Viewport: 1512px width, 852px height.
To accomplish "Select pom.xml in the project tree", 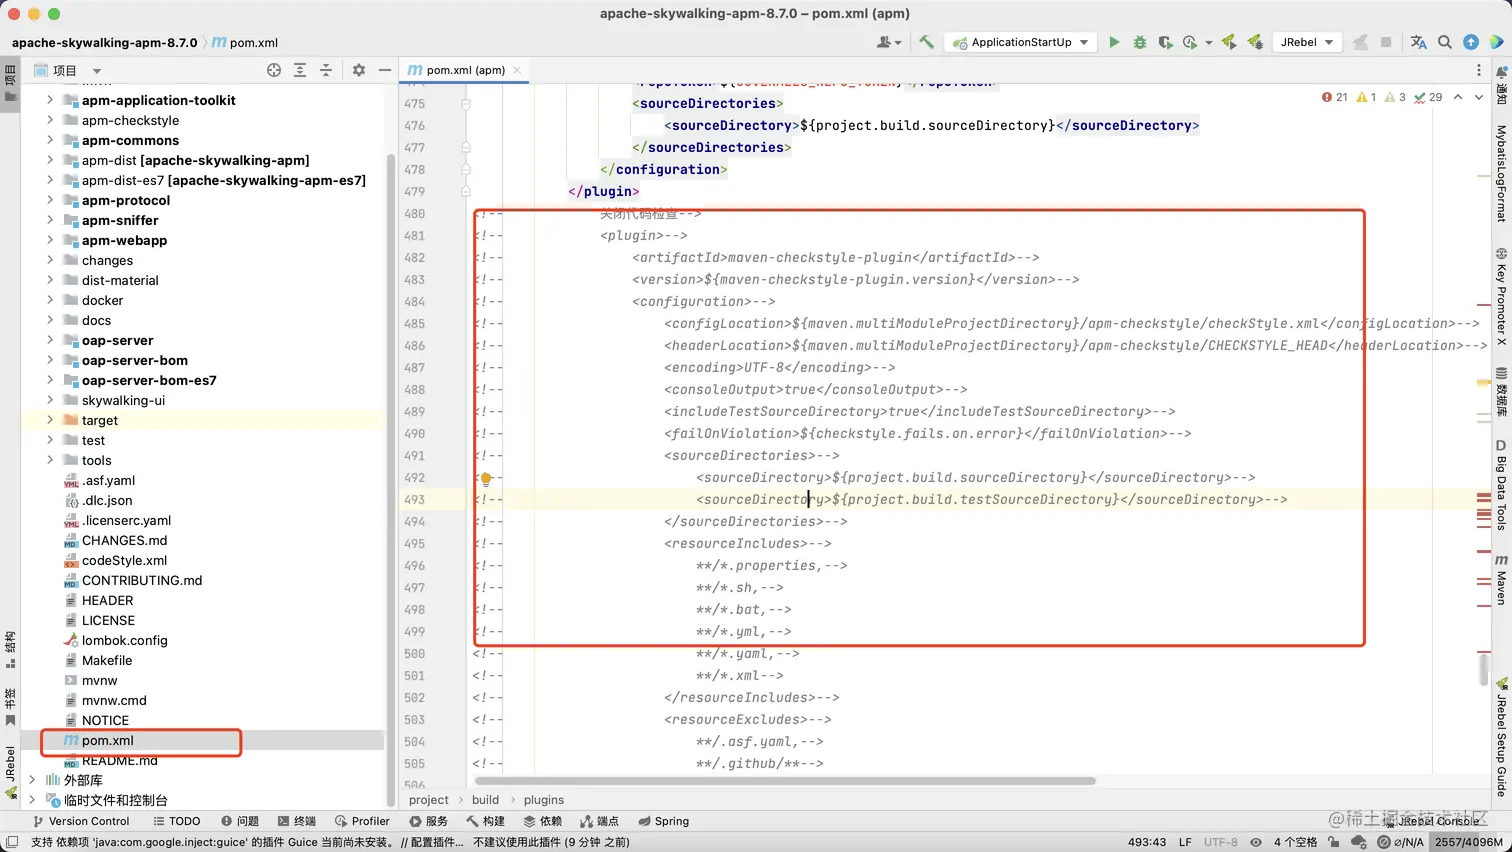I will 203,740.
